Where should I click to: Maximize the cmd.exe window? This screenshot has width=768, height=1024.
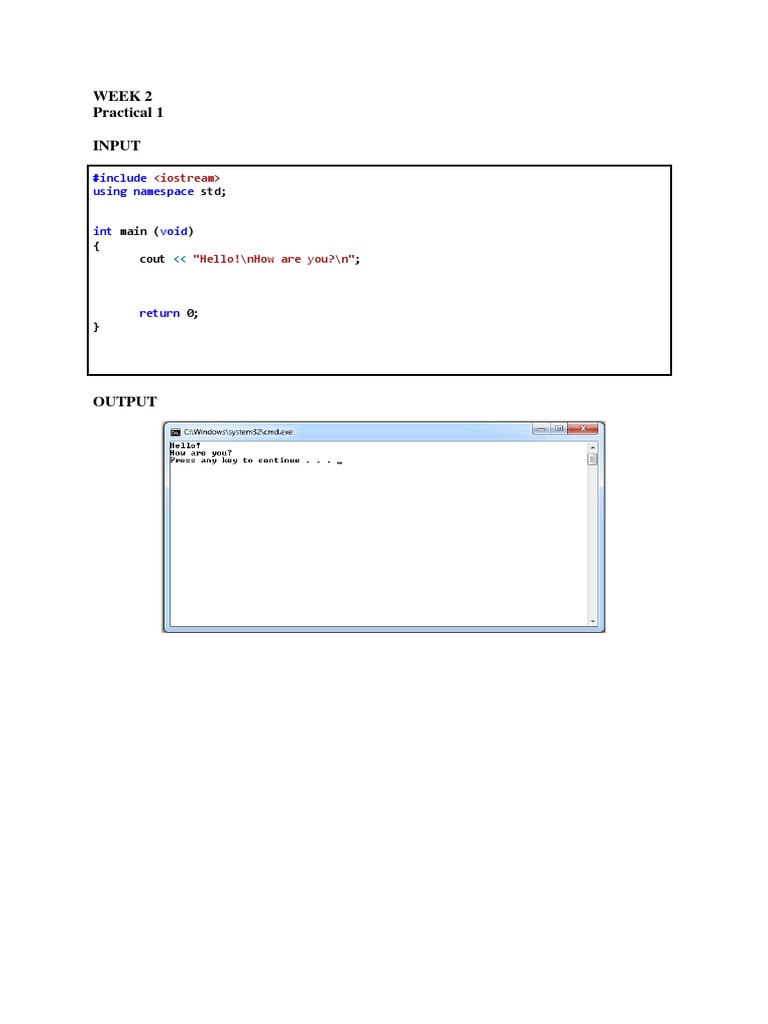[558, 428]
